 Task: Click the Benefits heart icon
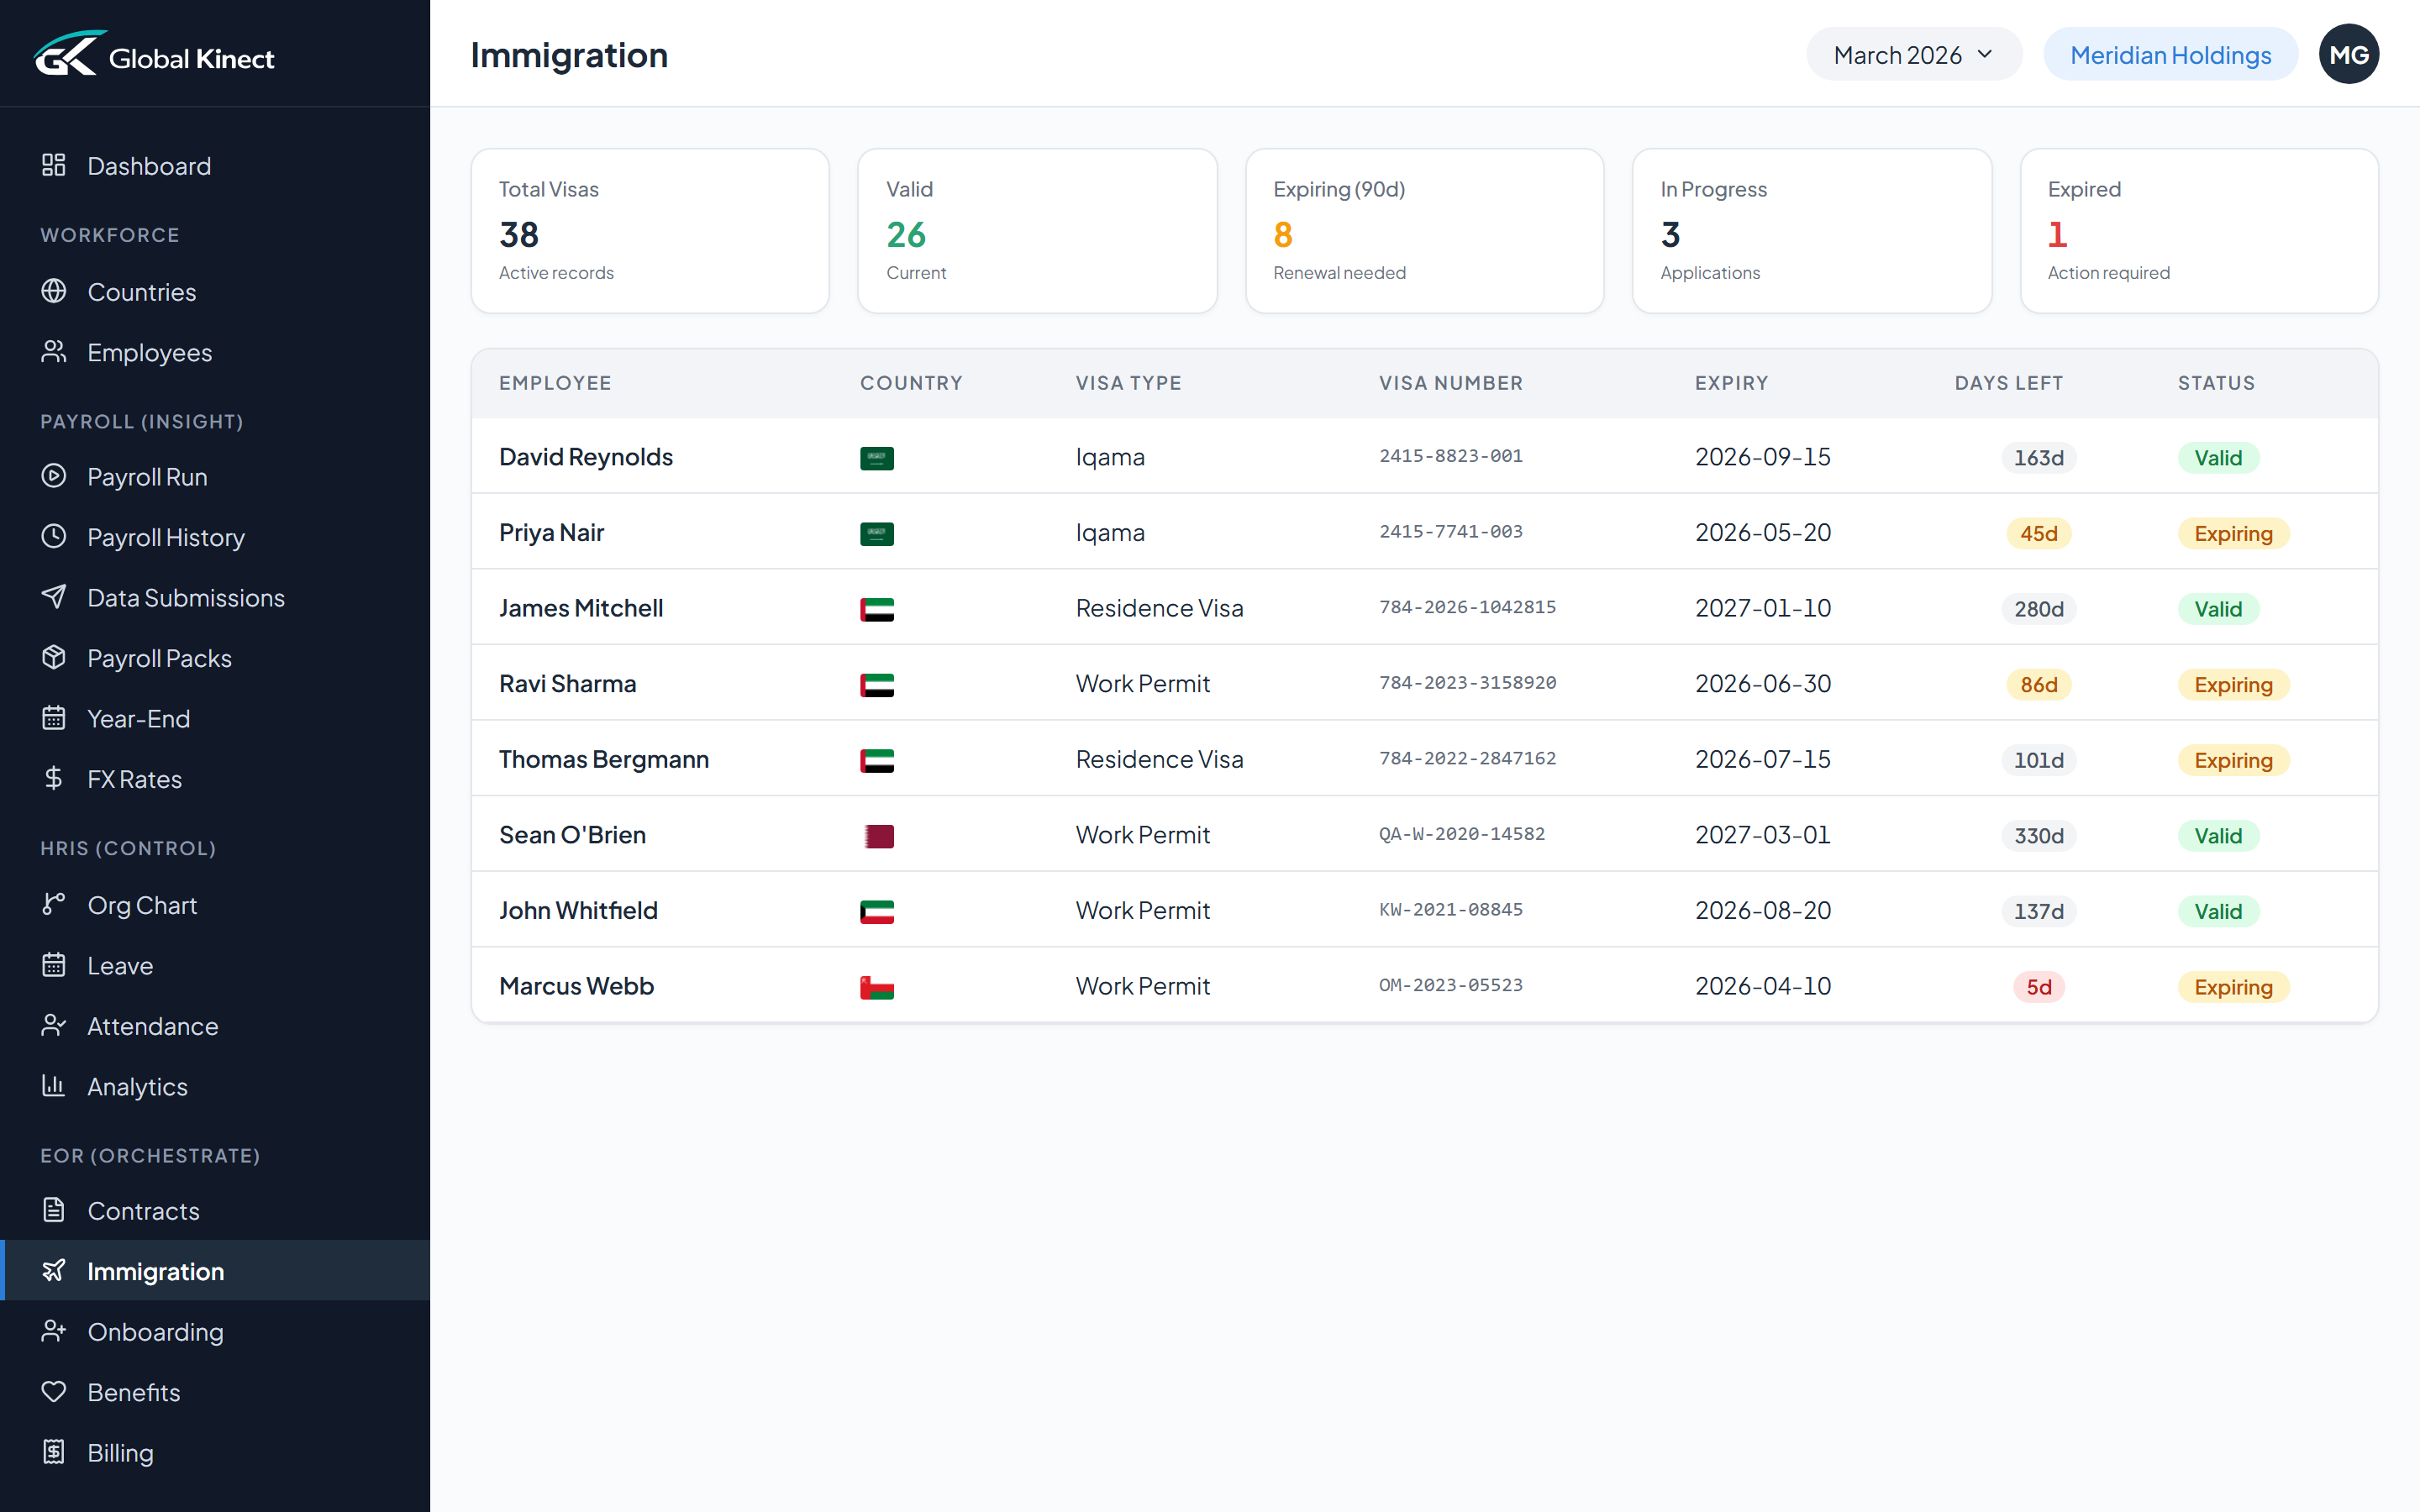coord(54,1391)
